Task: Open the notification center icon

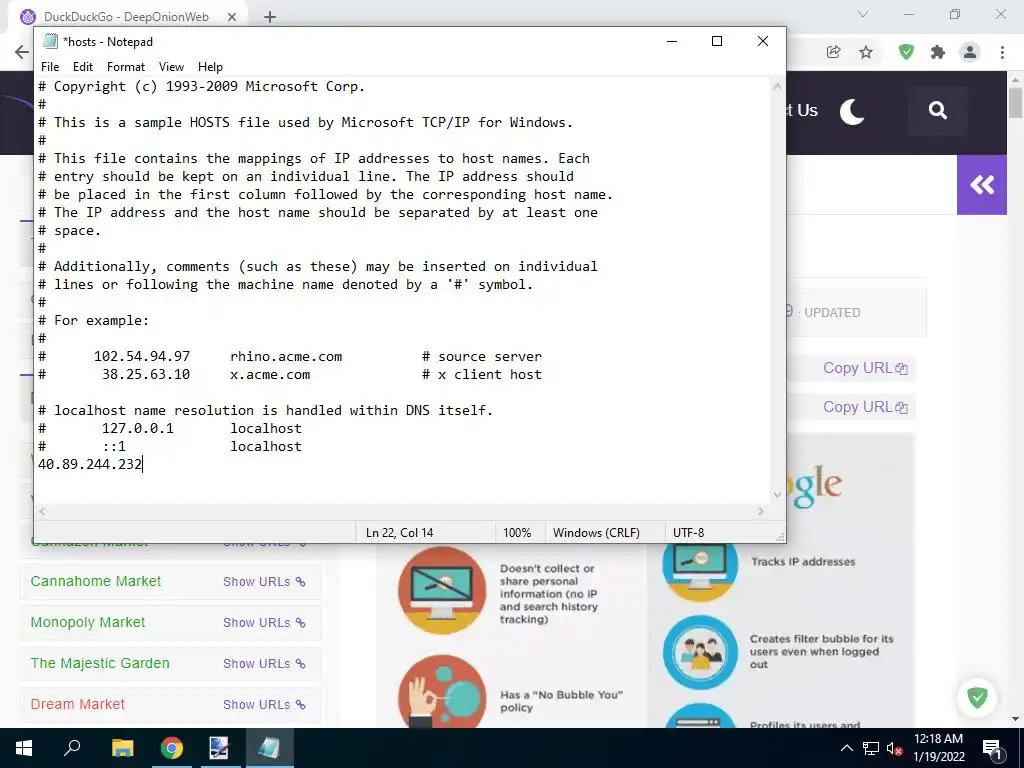Action: (x=992, y=748)
